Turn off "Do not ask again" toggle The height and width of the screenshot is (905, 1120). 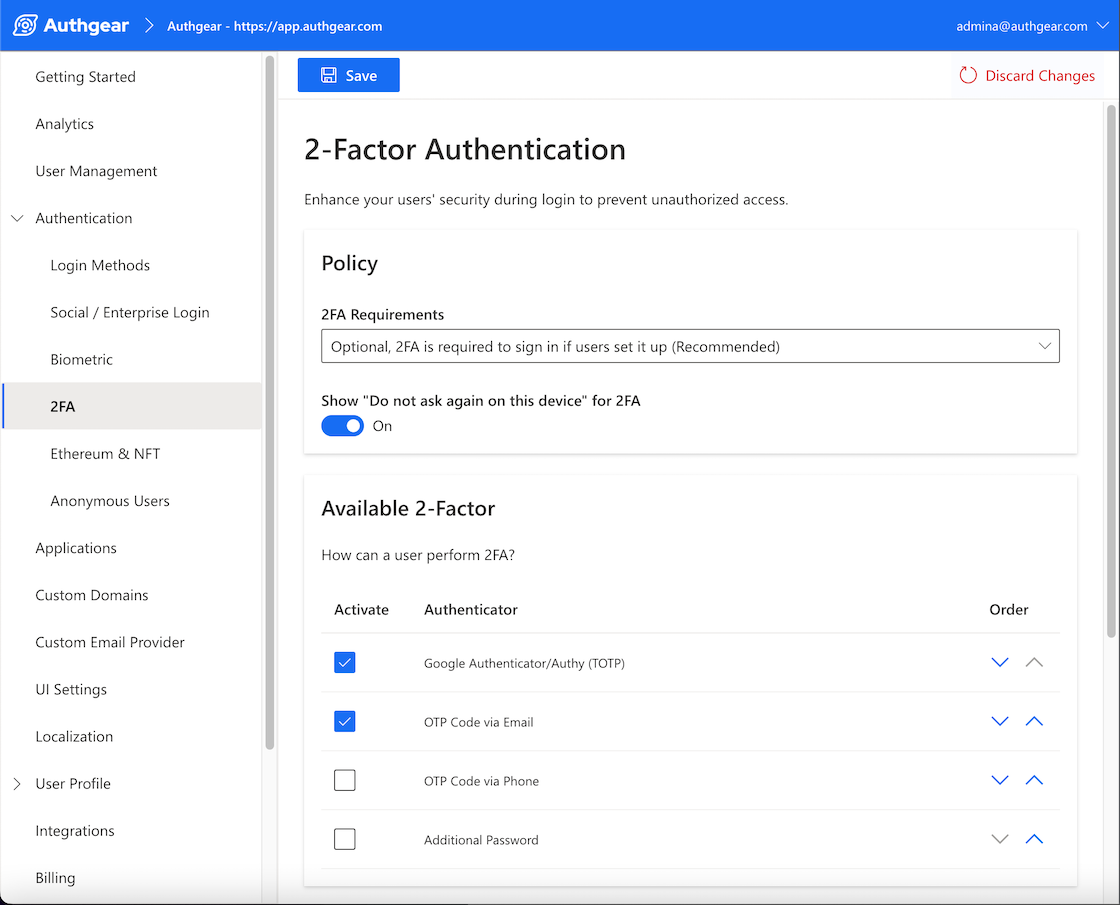tap(342, 426)
